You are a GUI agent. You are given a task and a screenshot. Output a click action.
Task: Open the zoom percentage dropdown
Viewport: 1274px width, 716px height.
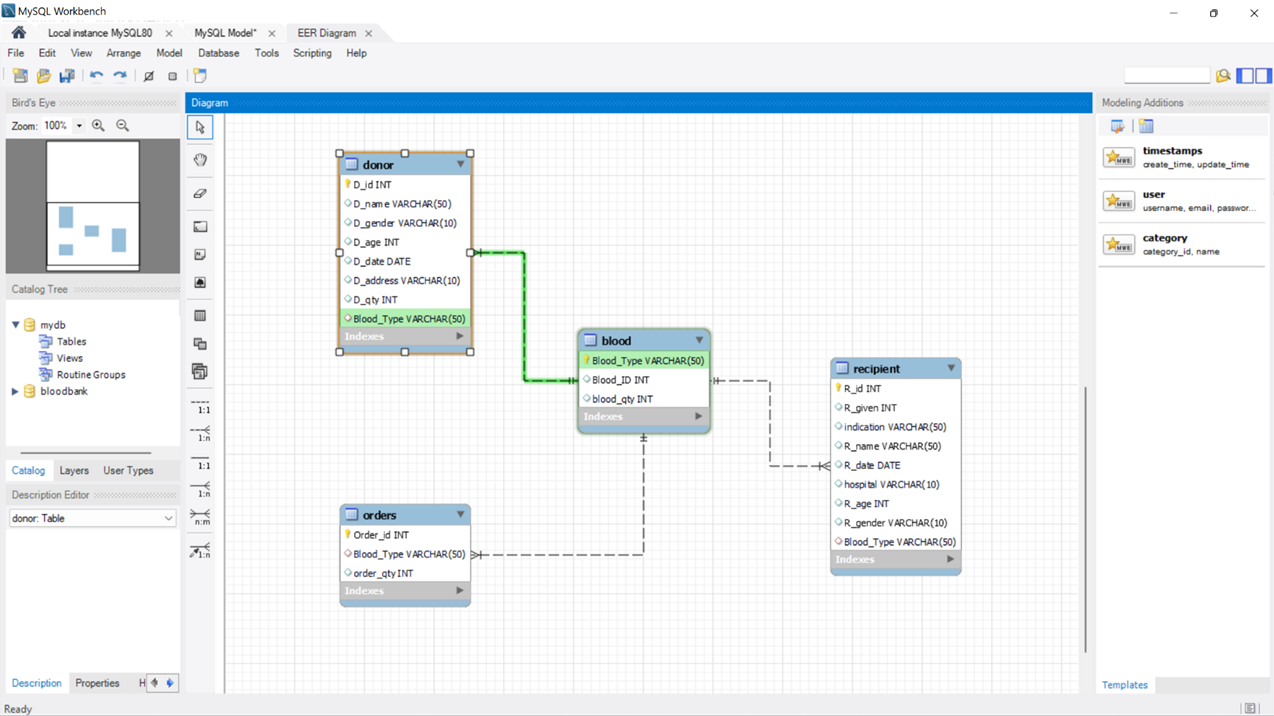(79, 126)
